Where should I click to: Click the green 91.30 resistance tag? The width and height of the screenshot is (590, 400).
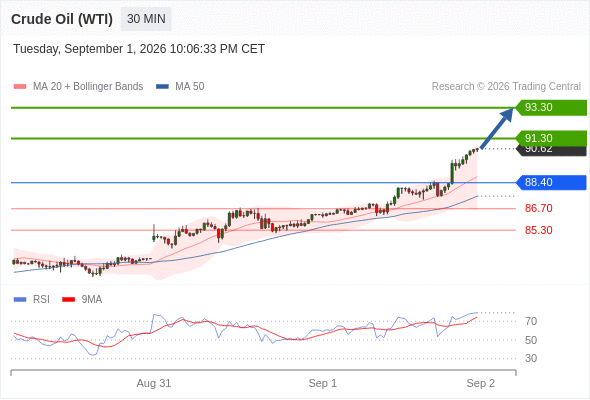pyautogui.click(x=551, y=138)
